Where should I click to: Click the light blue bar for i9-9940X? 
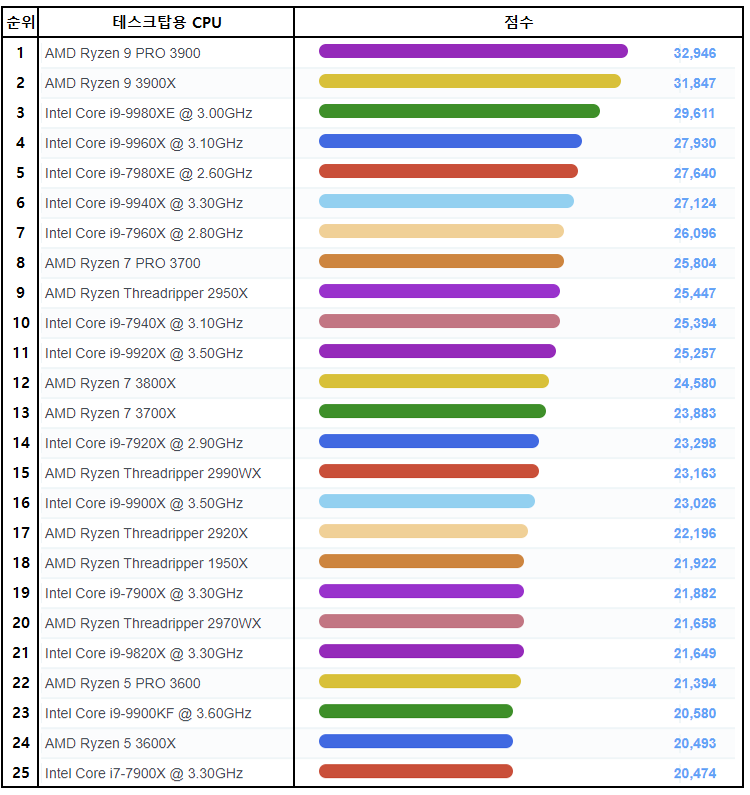[446, 201]
